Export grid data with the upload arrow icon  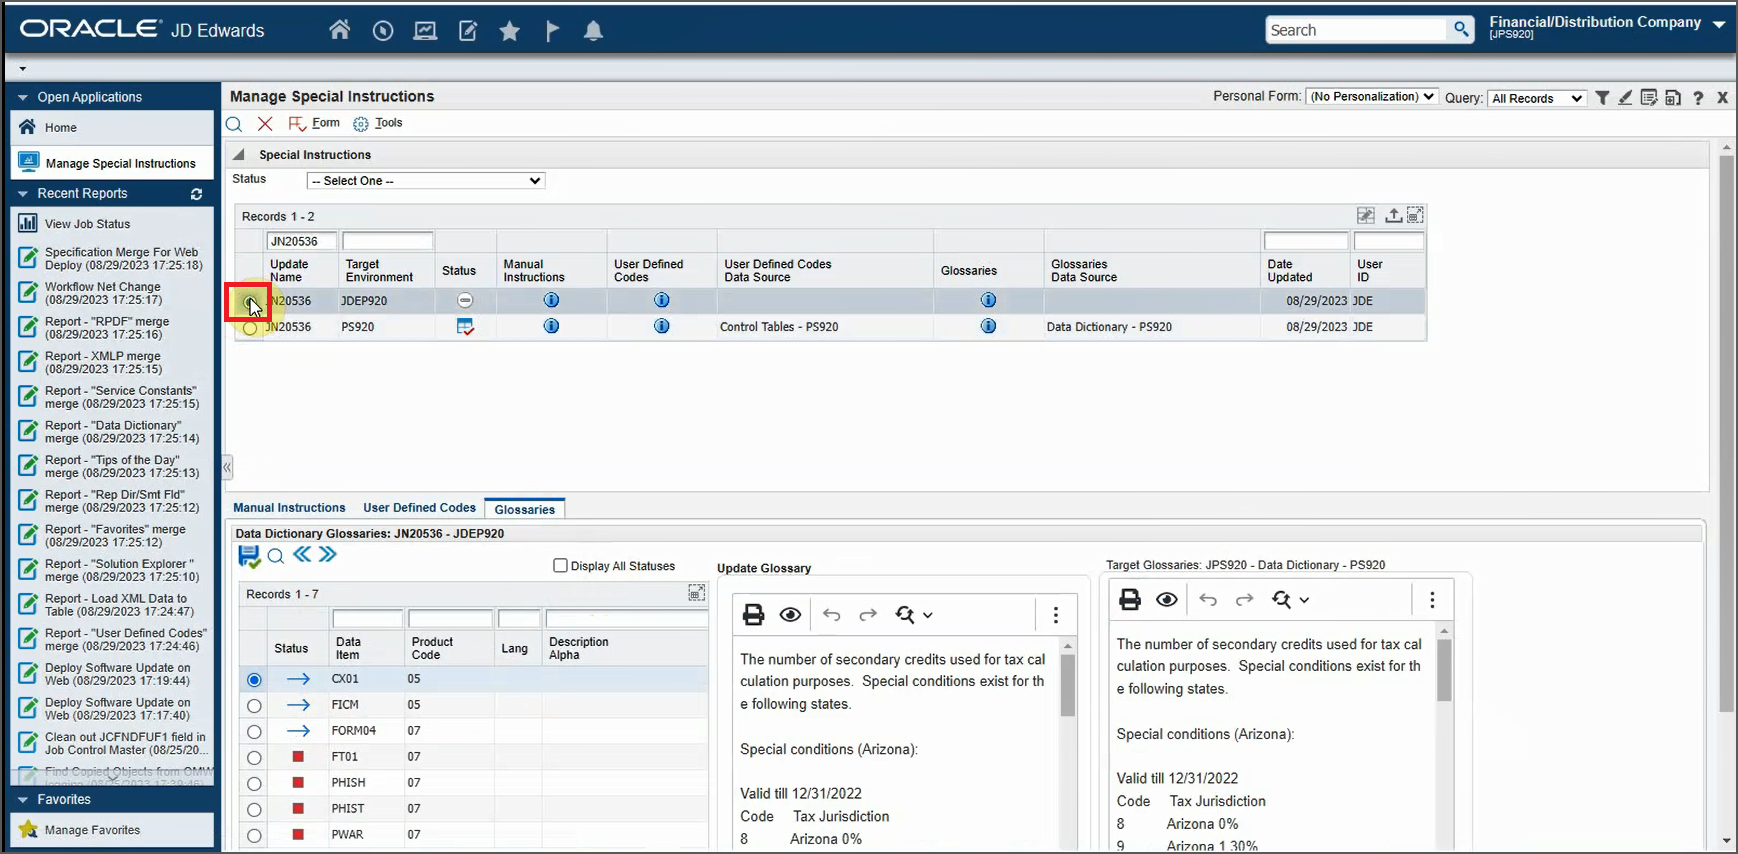click(x=1393, y=215)
